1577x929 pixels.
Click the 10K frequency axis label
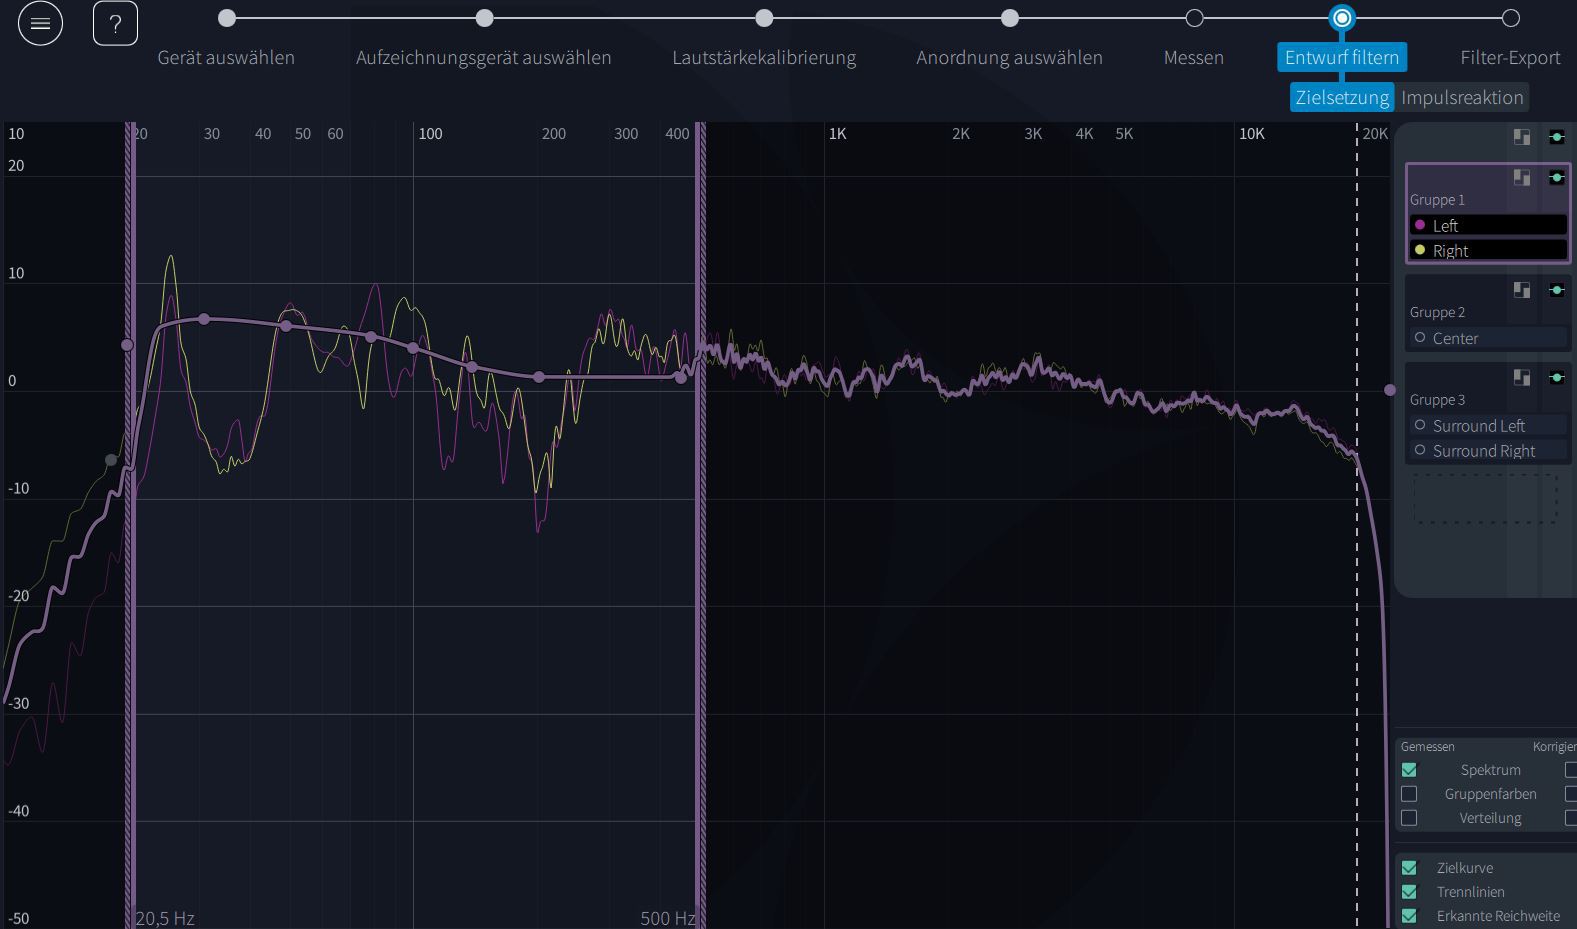(1252, 134)
